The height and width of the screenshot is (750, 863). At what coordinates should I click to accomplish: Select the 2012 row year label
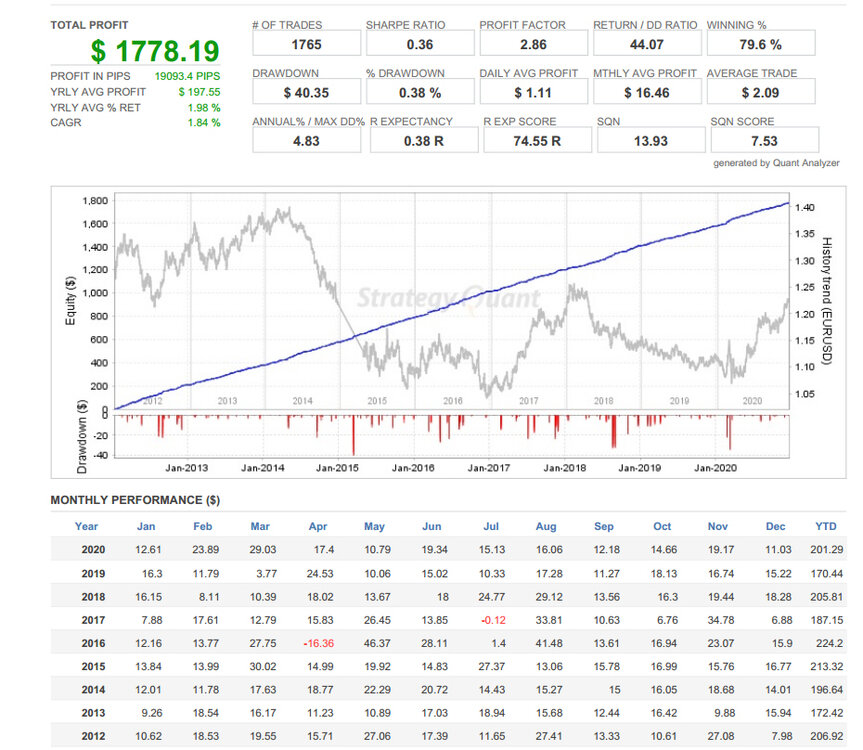point(93,736)
